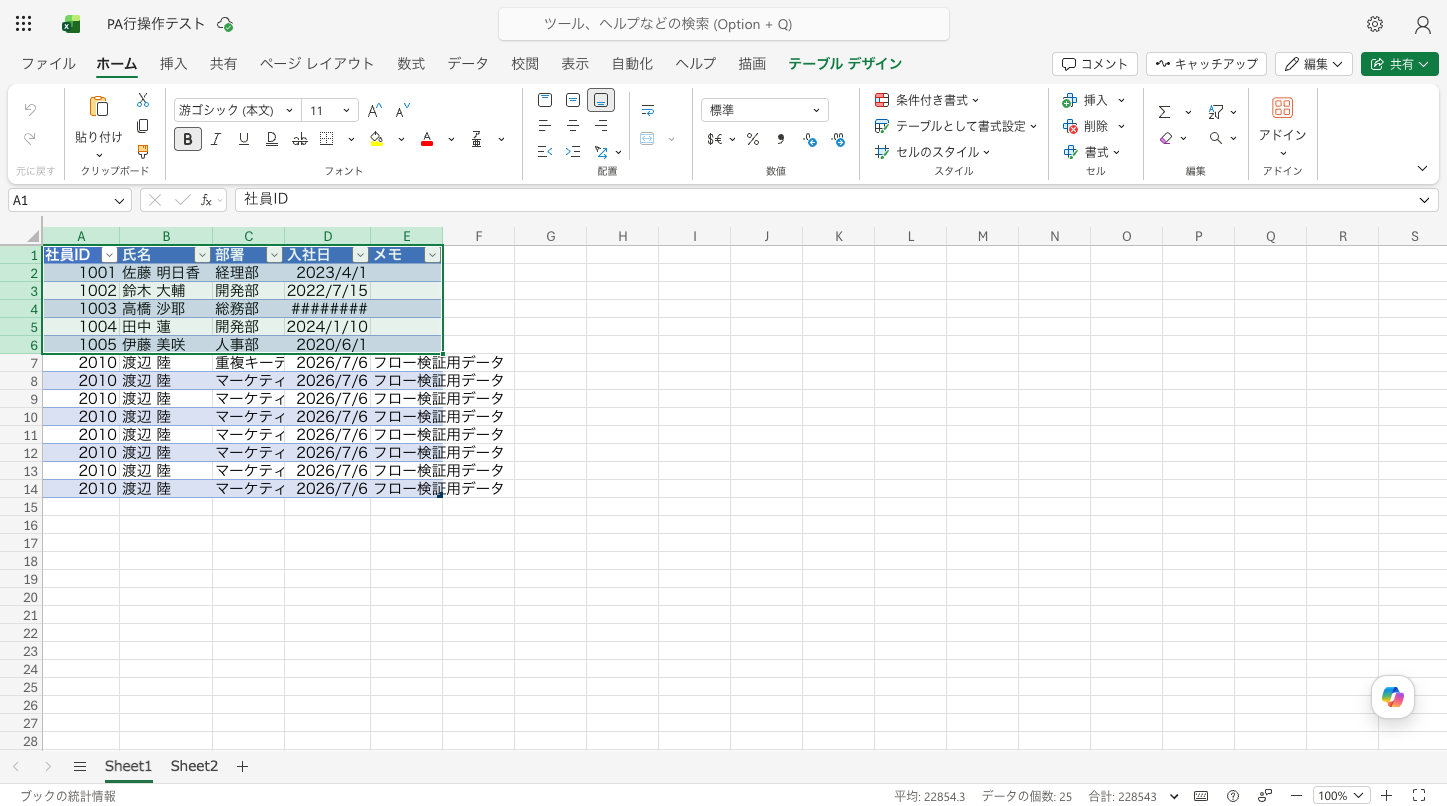The height and width of the screenshot is (806, 1447).
Task: Click increase decimal icon
Action: tap(810, 139)
